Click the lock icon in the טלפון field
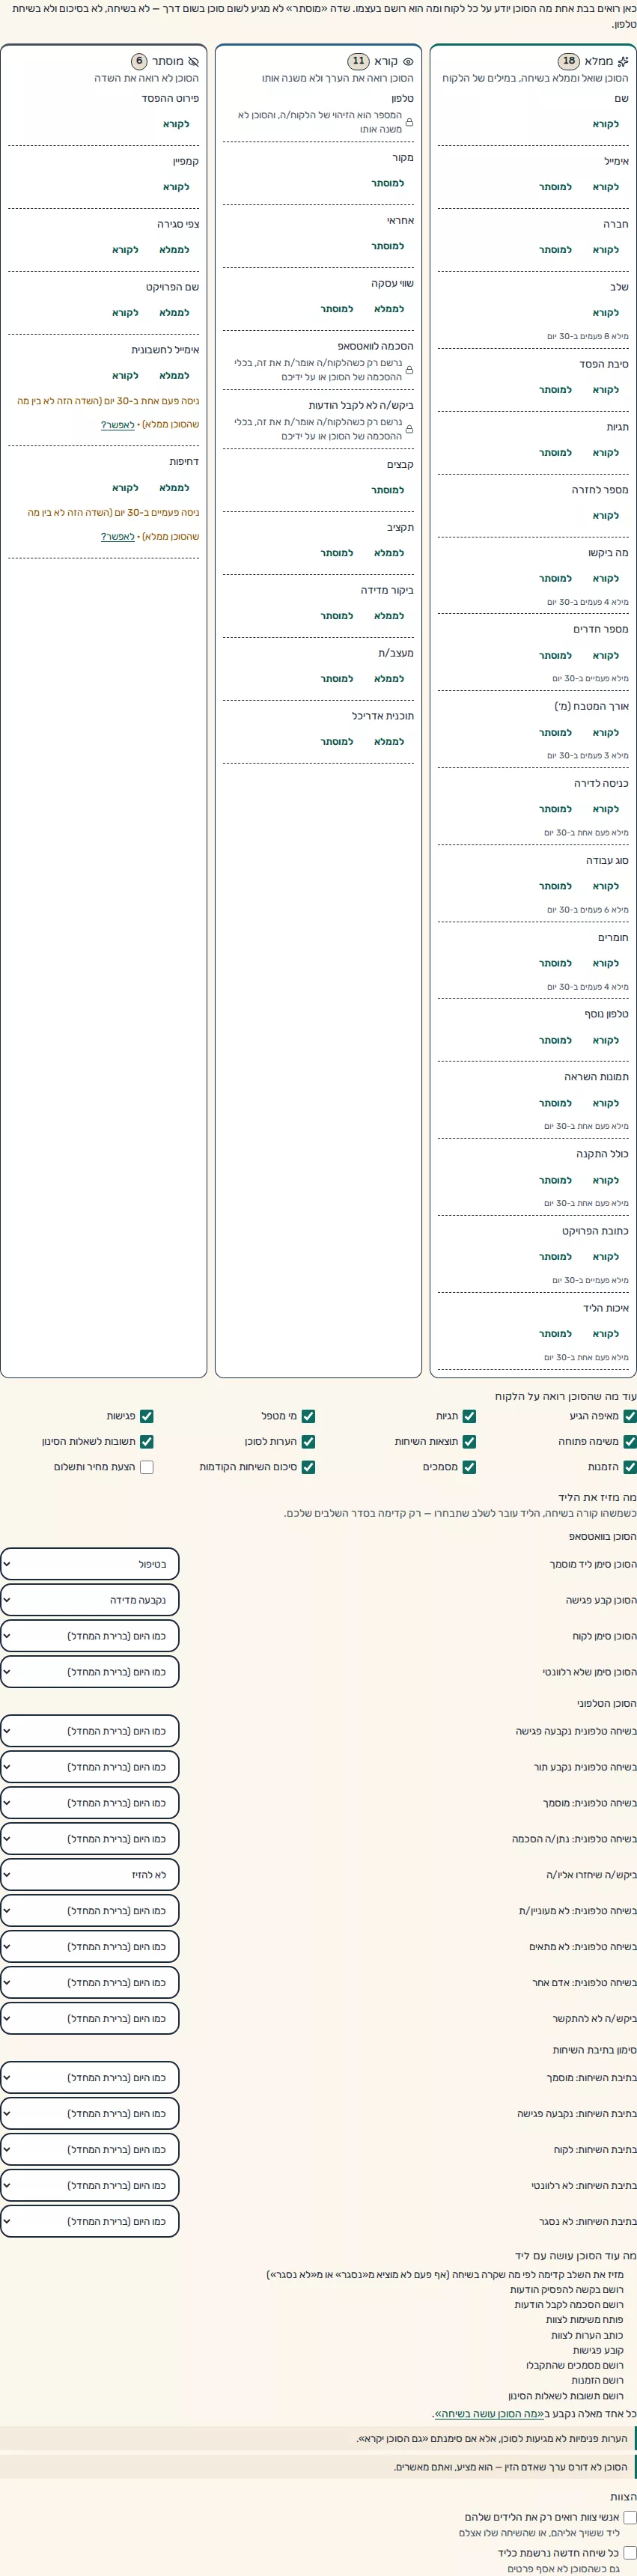637x2576 pixels. [409, 122]
